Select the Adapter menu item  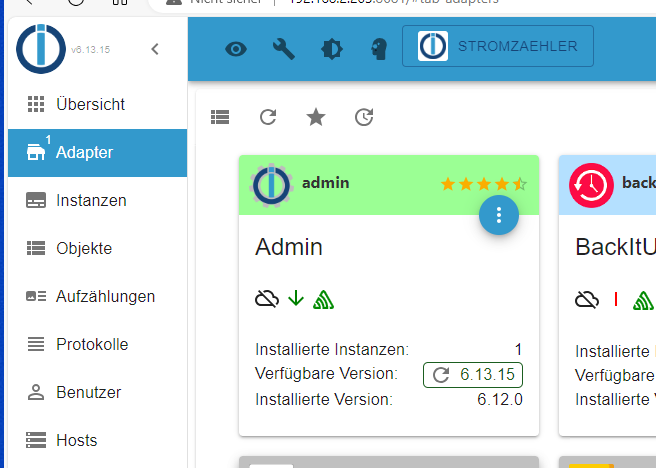[x=97, y=153]
